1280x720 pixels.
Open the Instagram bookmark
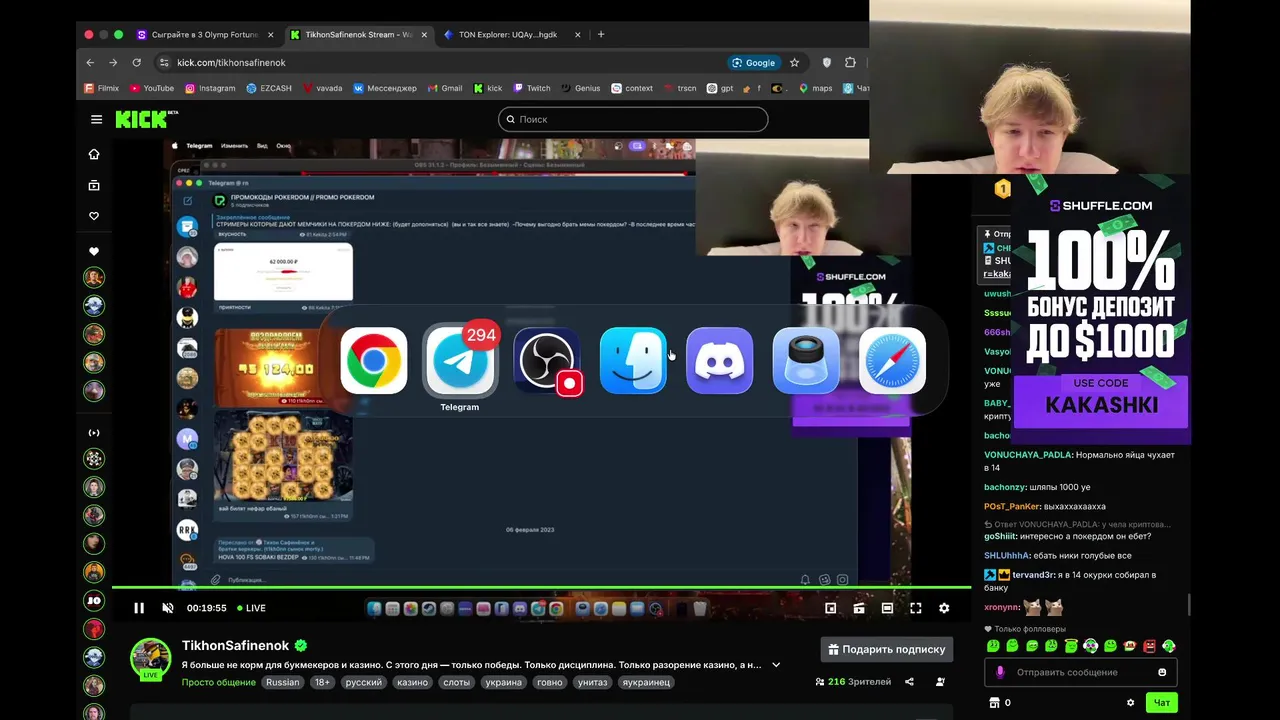coord(210,88)
